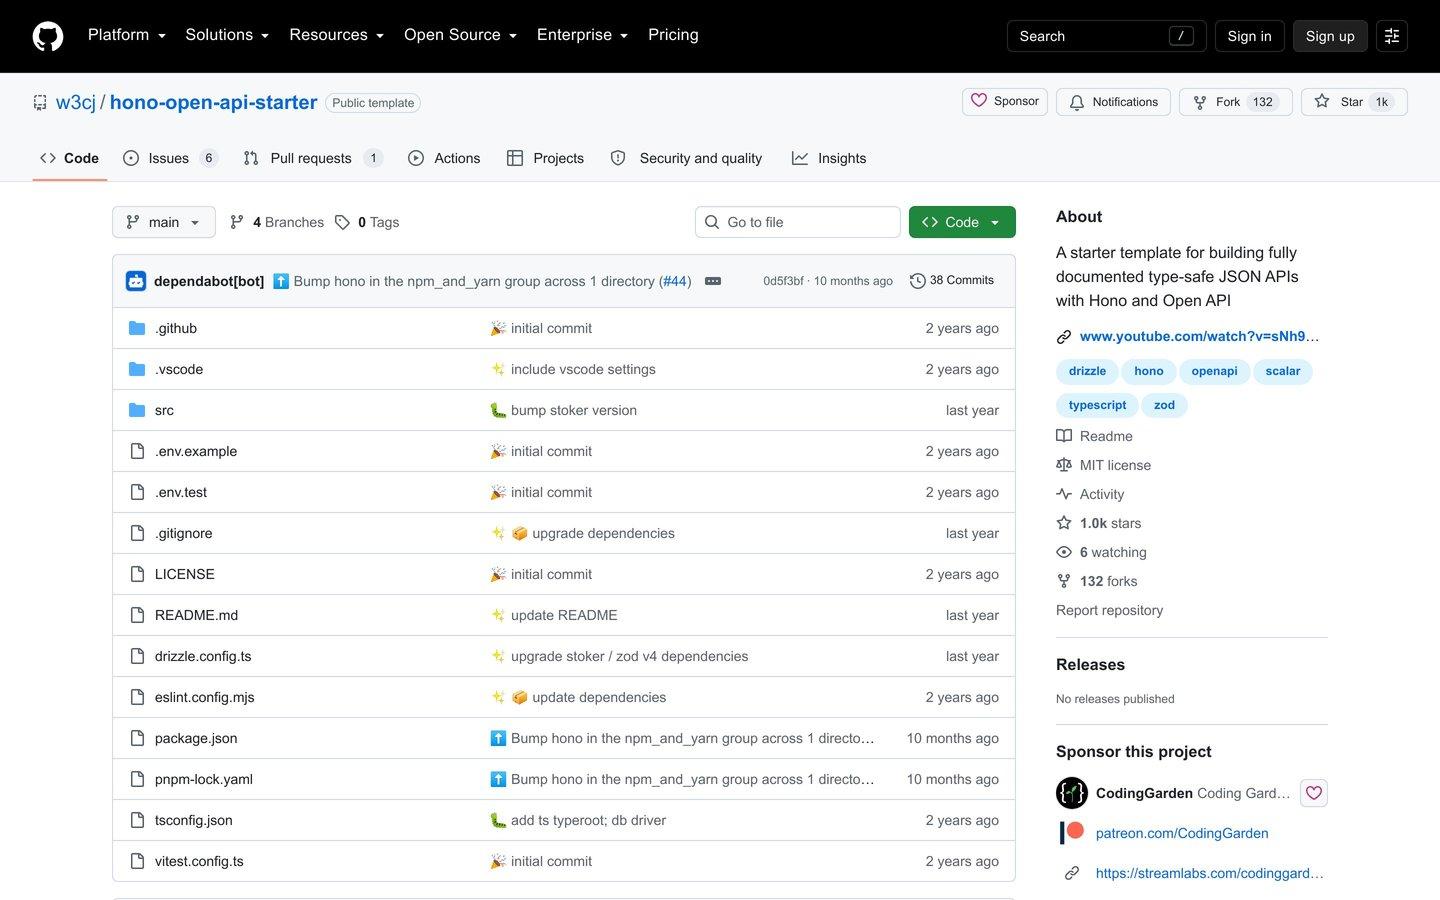Image resolution: width=1440 pixels, height=900 pixels.
Task: Click the scales icon next to MIT license
Action: tap(1064, 465)
